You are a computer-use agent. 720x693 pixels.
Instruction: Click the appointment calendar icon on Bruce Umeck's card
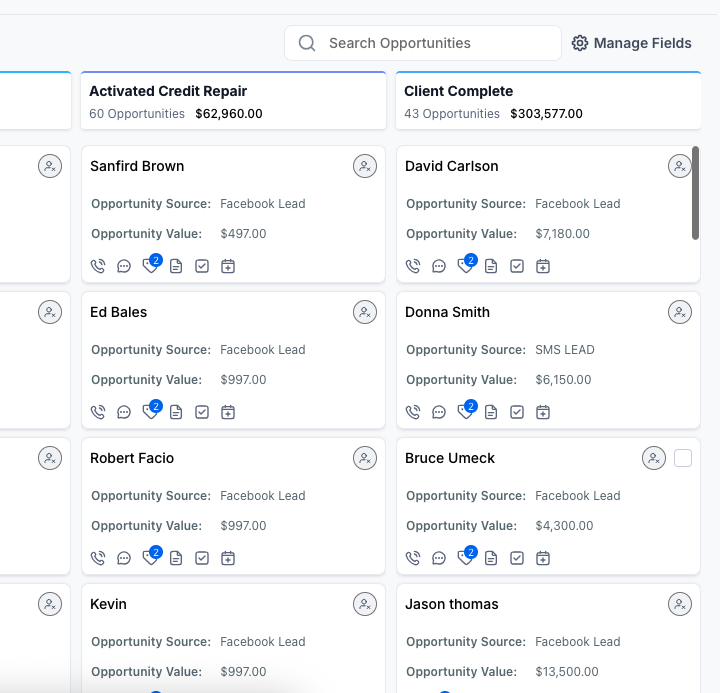[x=543, y=558]
